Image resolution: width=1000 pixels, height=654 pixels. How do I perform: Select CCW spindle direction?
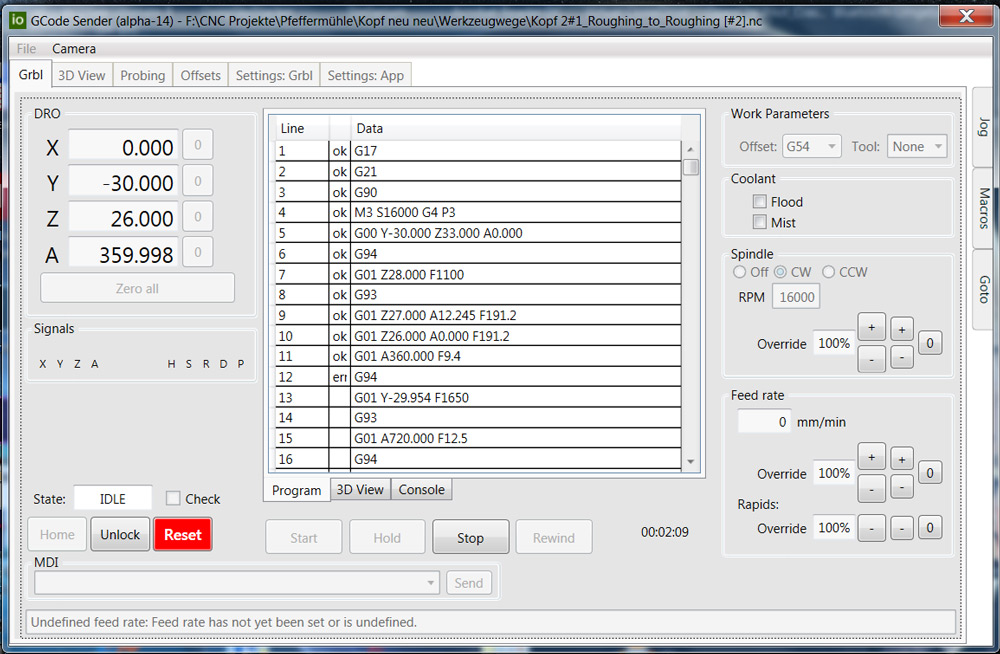pyautogui.click(x=828, y=272)
